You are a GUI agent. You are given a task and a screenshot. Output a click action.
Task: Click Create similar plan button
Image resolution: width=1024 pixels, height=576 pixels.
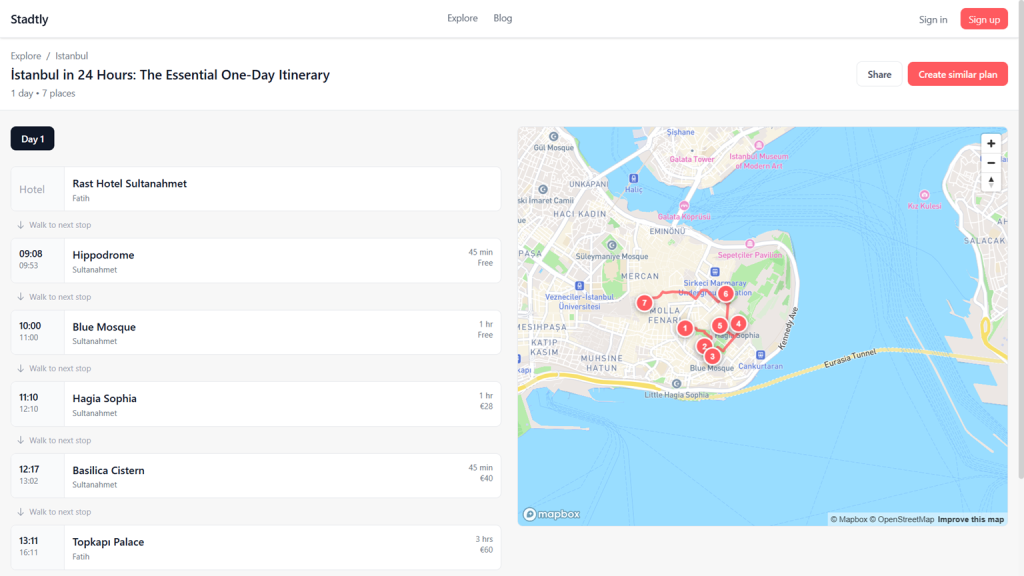coord(957,74)
